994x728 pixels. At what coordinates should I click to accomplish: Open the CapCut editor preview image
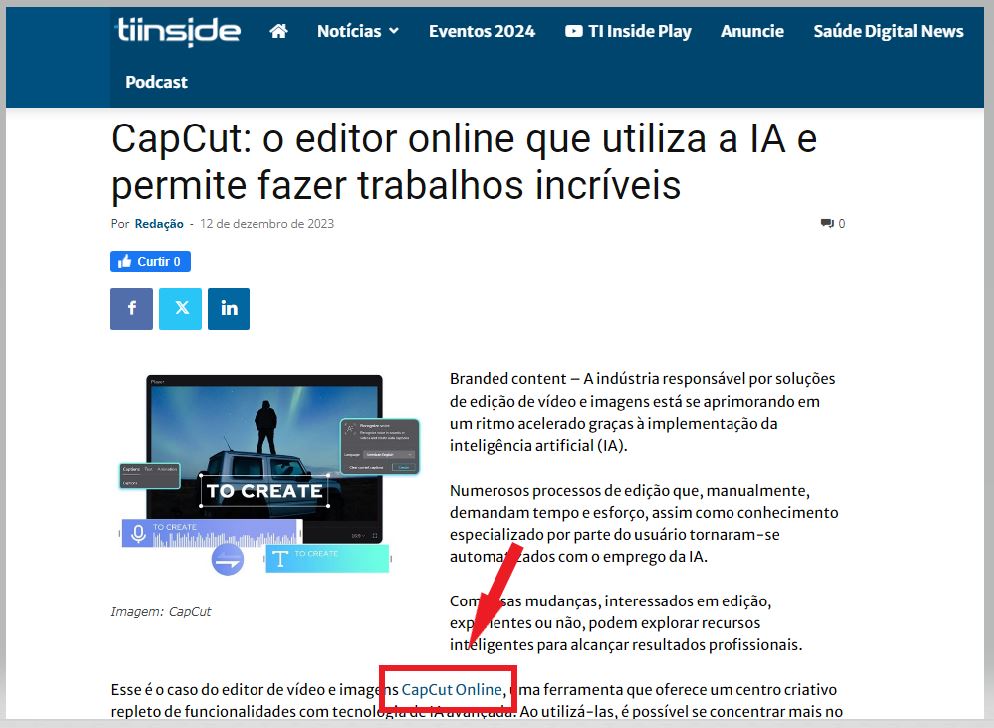(269, 474)
